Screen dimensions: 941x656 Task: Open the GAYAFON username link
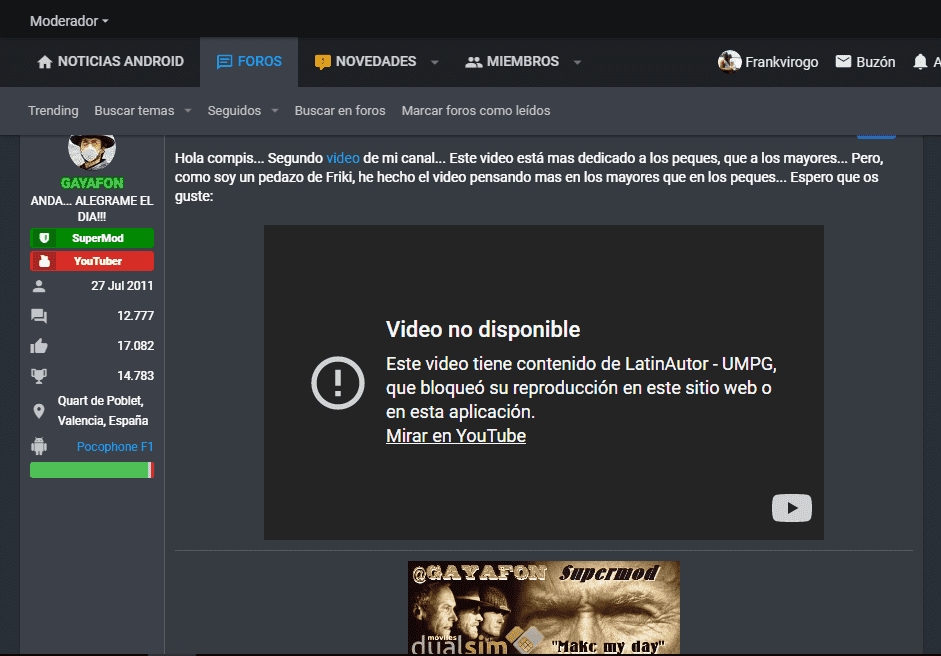tap(92, 183)
